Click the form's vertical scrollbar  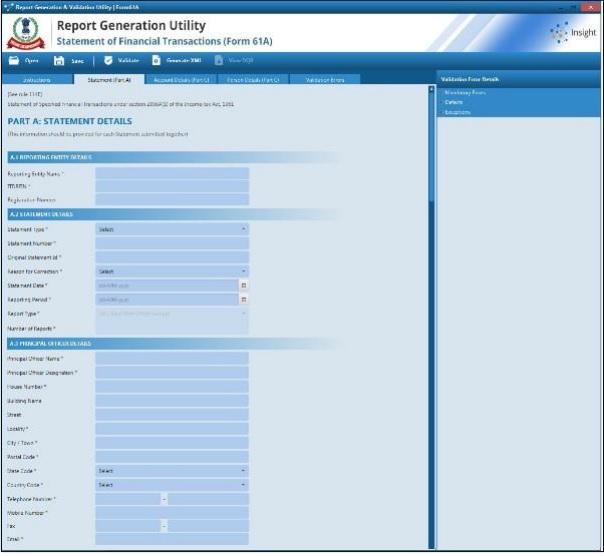[x=431, y=300]
